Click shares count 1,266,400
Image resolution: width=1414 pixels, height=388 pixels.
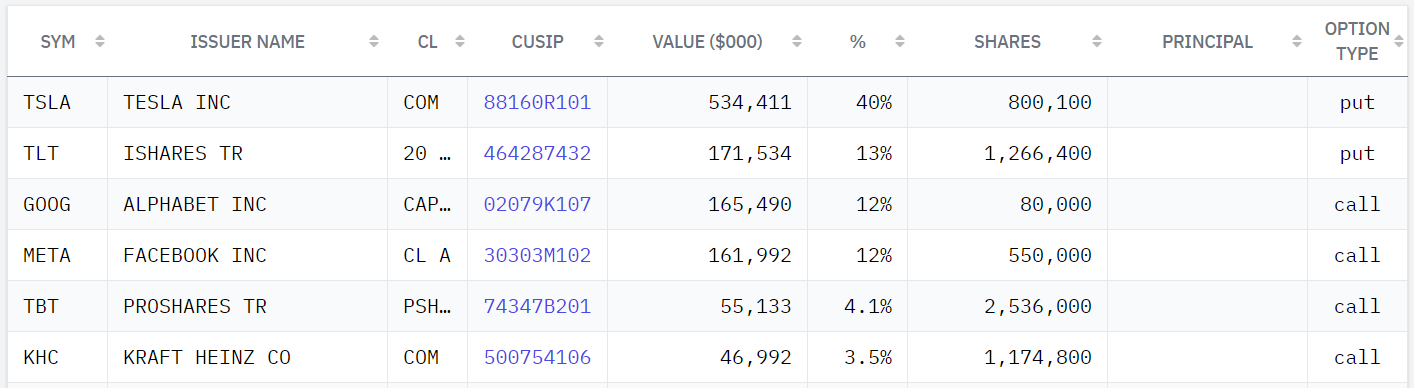(x=1037, y=153)
